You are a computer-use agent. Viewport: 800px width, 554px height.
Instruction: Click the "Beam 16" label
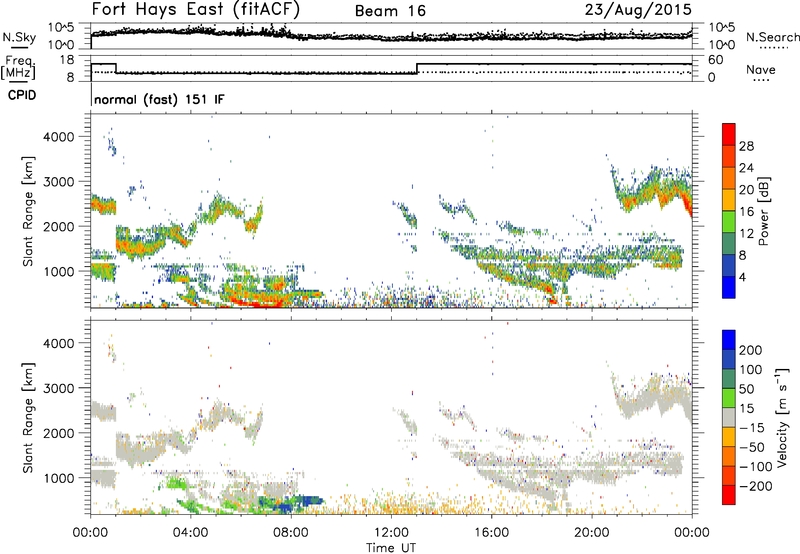click(390, 11)
